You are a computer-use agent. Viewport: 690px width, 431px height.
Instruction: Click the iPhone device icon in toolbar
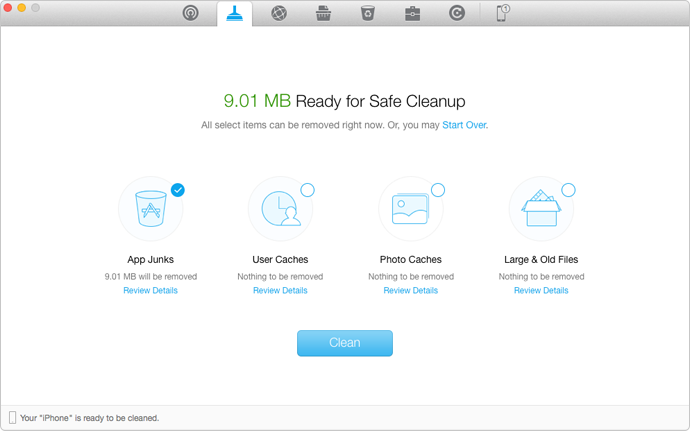pos(503,13)
